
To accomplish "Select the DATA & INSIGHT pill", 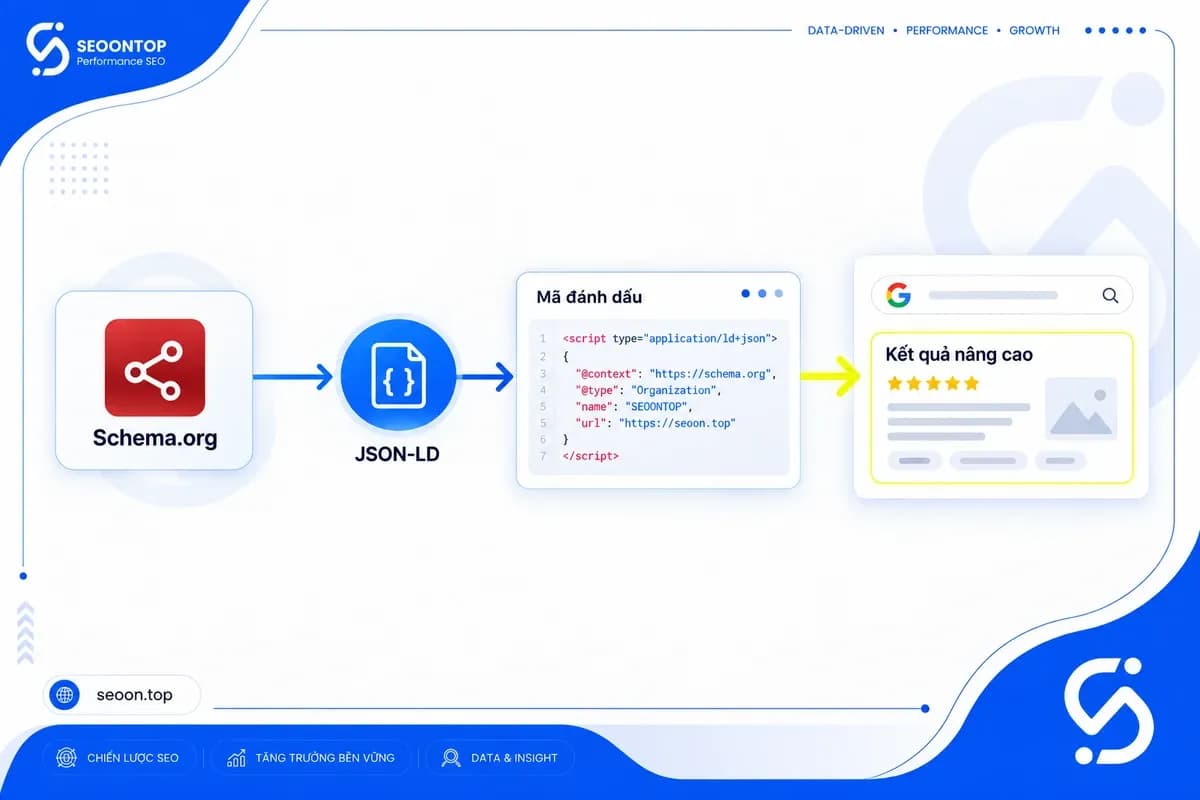I will tap(501, 758).
